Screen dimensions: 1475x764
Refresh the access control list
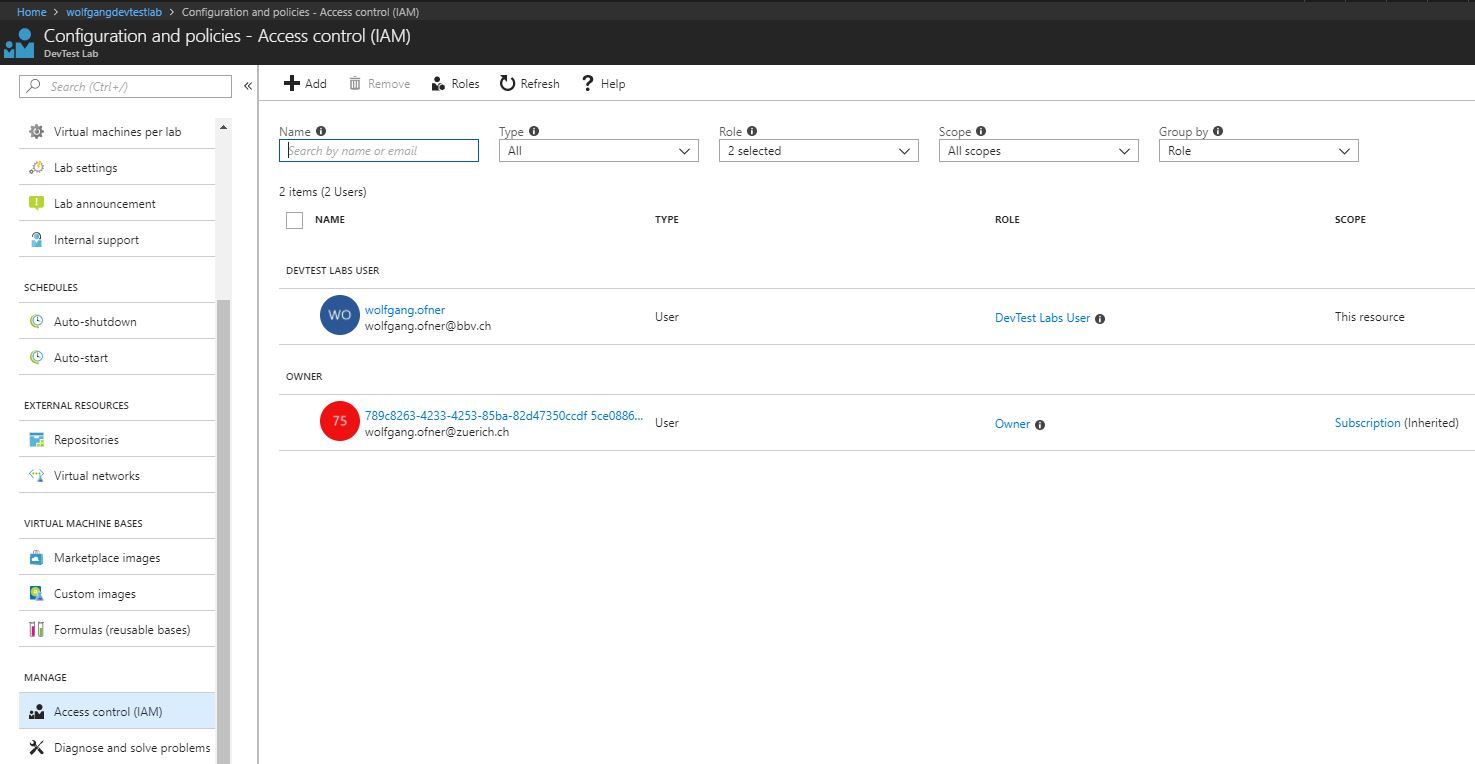(529, 83)
